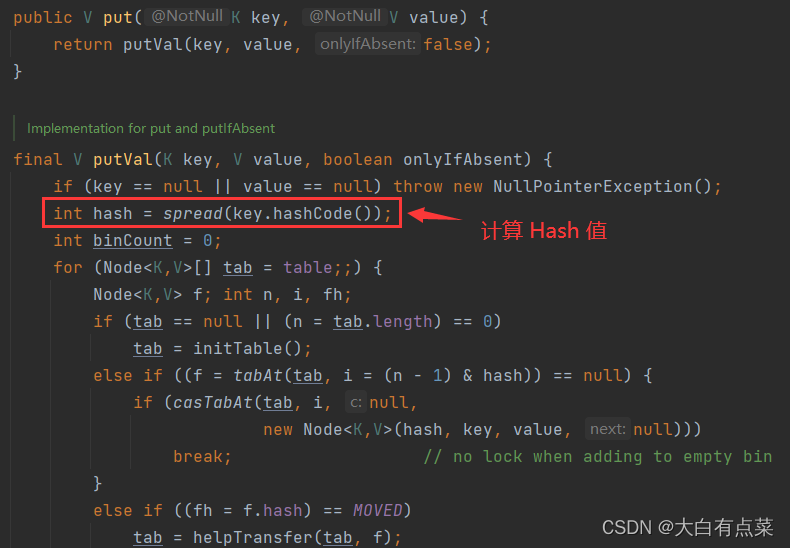The image size is (790, 548).
Task: Click the spread method call
Action: click(193, 214)
